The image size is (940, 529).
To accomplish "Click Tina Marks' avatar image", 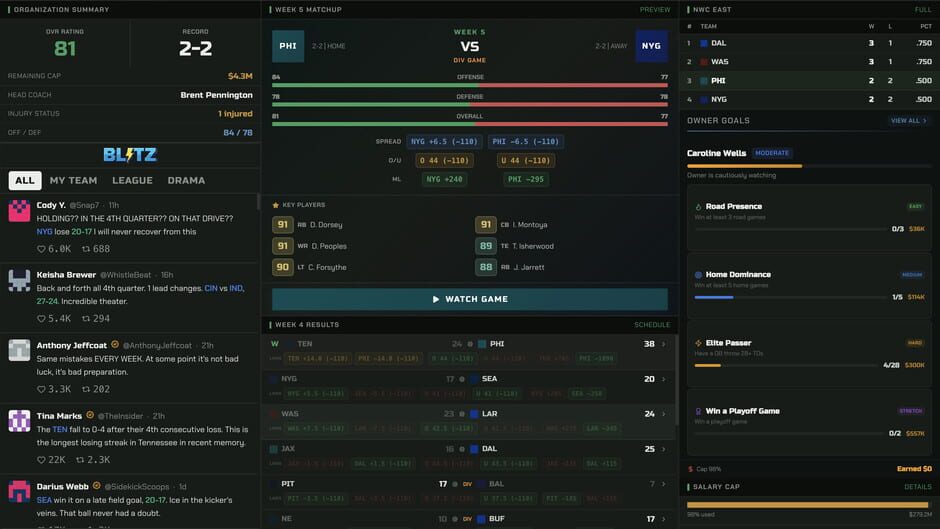I will point(19,421).
